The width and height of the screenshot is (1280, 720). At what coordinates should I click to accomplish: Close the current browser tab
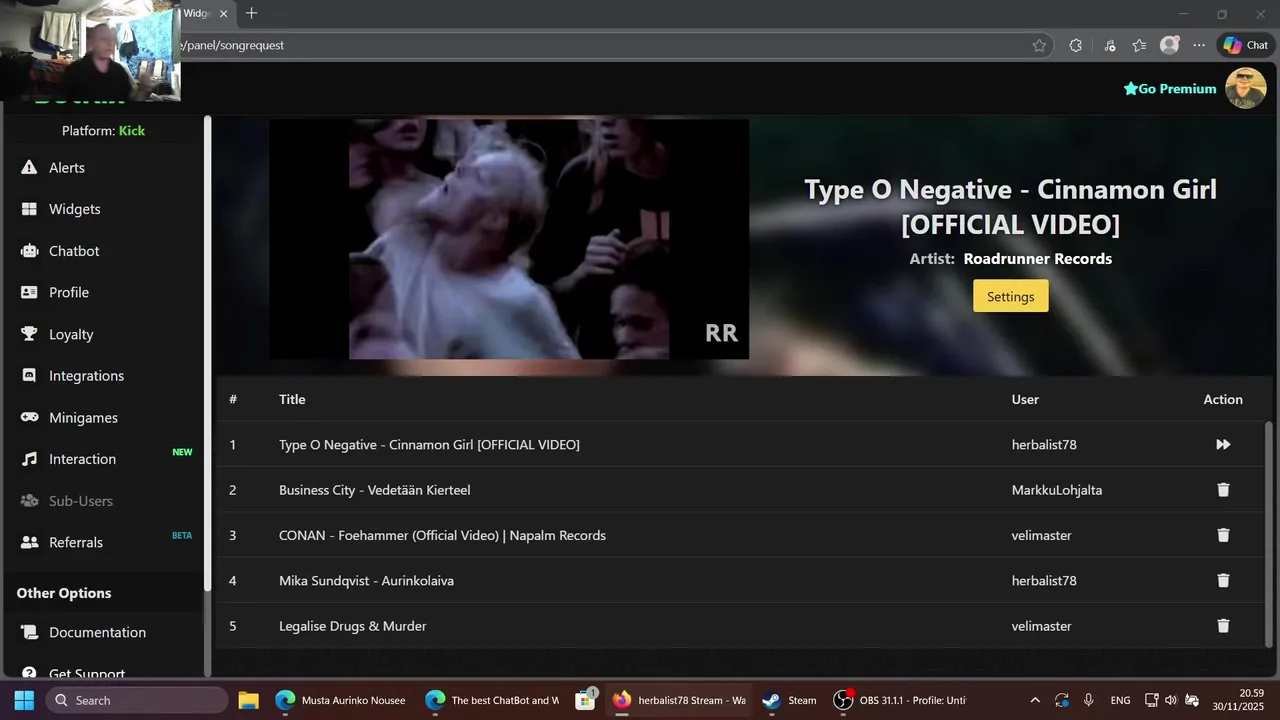click(x=224, y=14)
